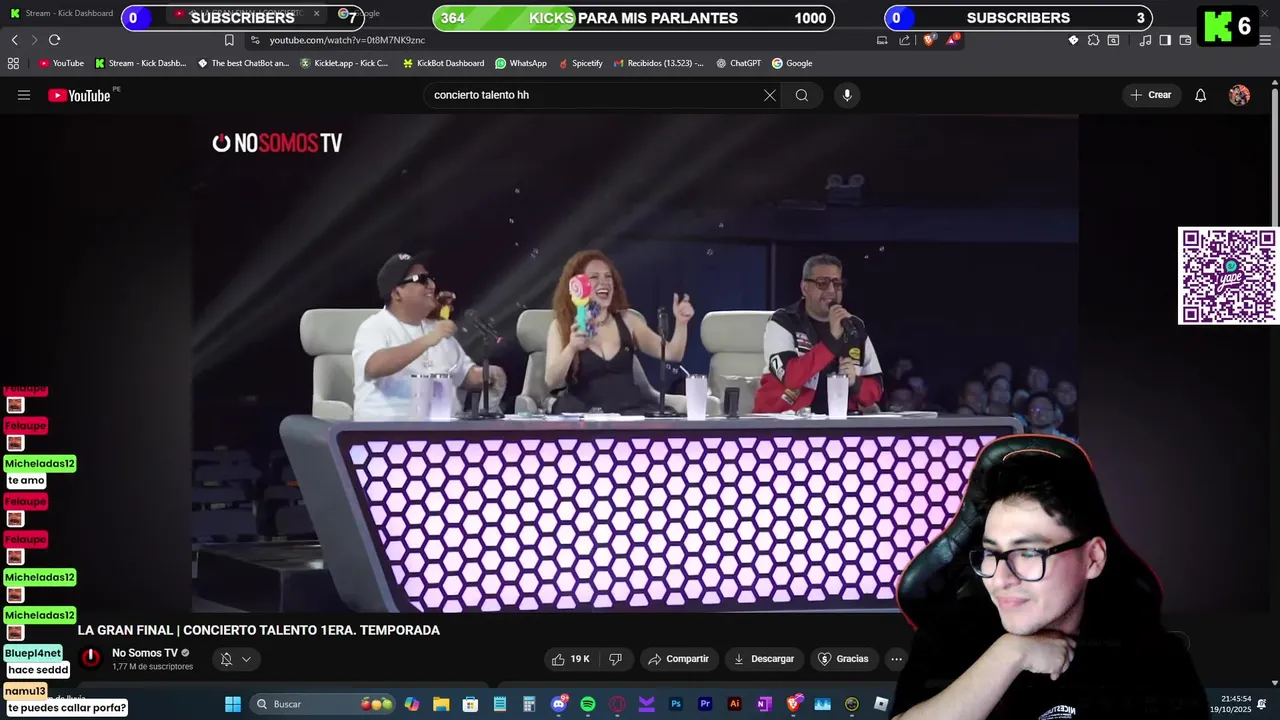The height and width of the screenshot is (720, 1280).
Task: Open OneNote from the taskbar
Action: (x=764, y=704)
